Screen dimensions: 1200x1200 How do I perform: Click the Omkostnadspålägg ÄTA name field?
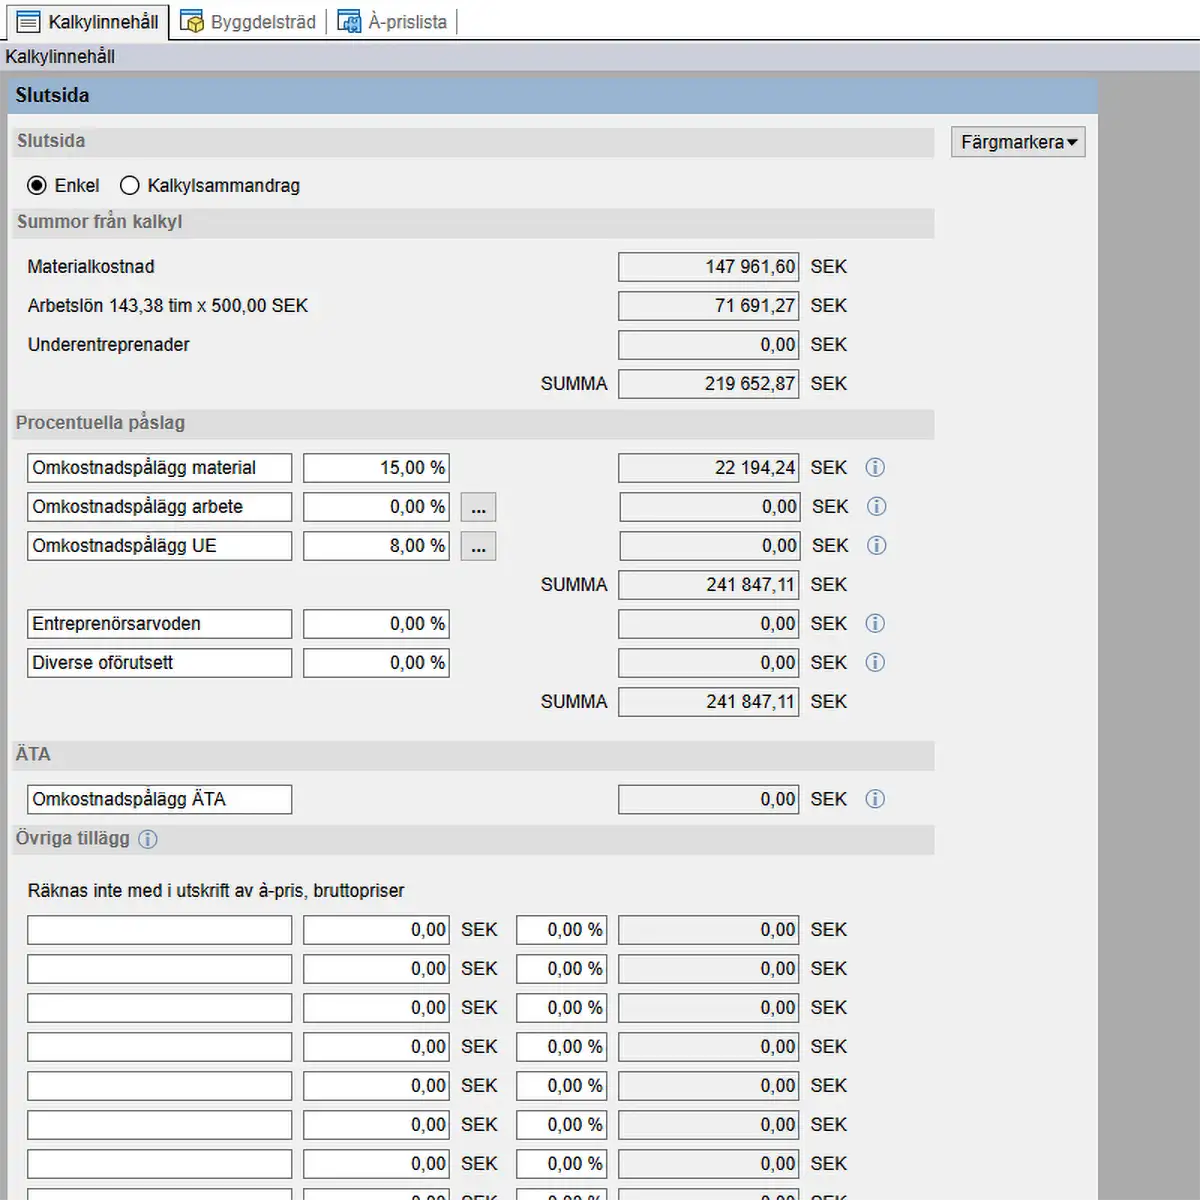159,799
